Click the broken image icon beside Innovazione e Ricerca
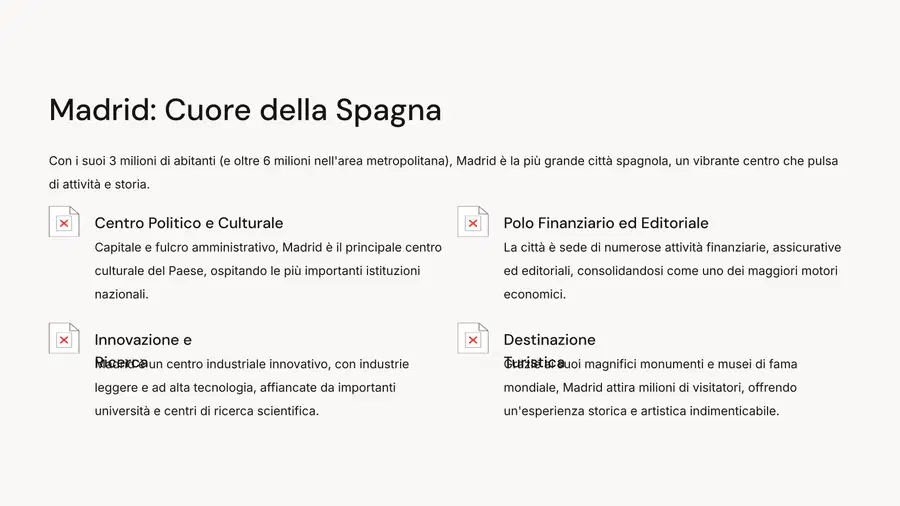This screenshot has height=506, width=900. tap(64, 338)
